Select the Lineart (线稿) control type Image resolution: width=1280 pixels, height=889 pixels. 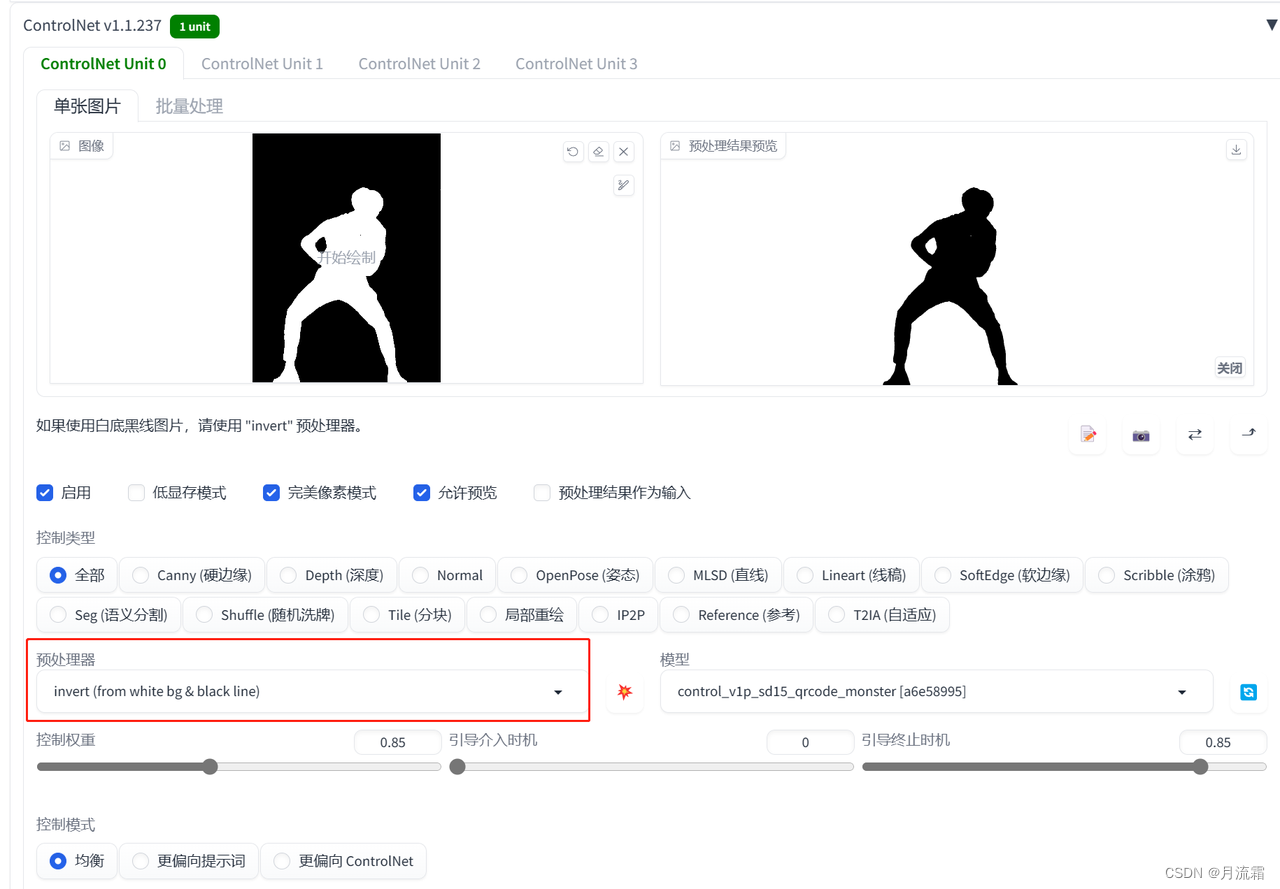tap(851, 575)
